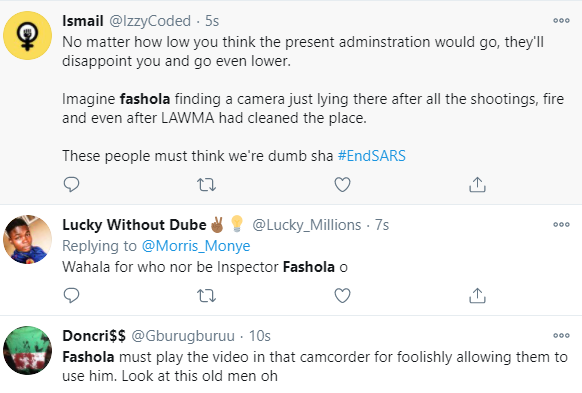The width and height of the screenshot is (582, 393).
Task: Like Ismail's tweet about fashola
Action: click(342, 184)
